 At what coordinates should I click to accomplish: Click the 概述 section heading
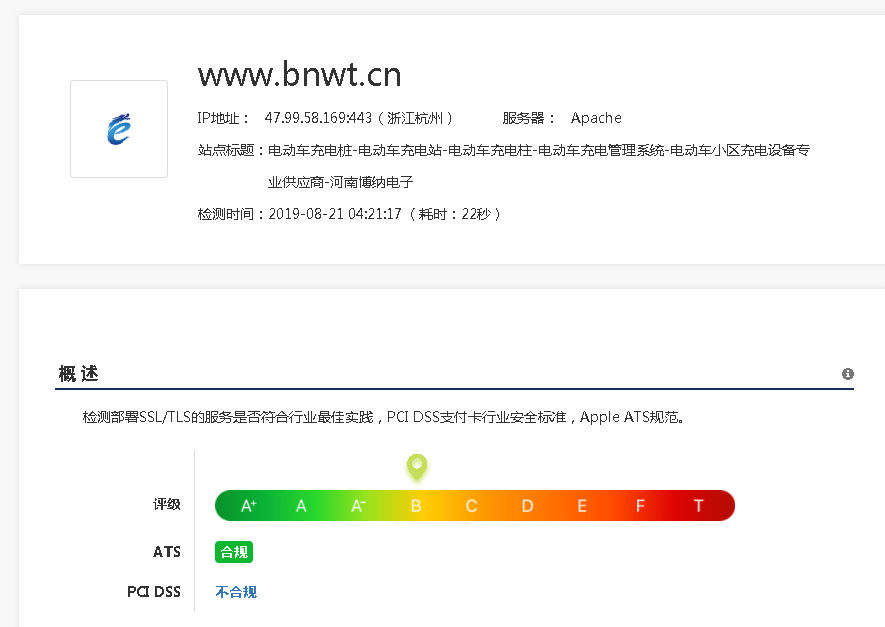[78, 374]
